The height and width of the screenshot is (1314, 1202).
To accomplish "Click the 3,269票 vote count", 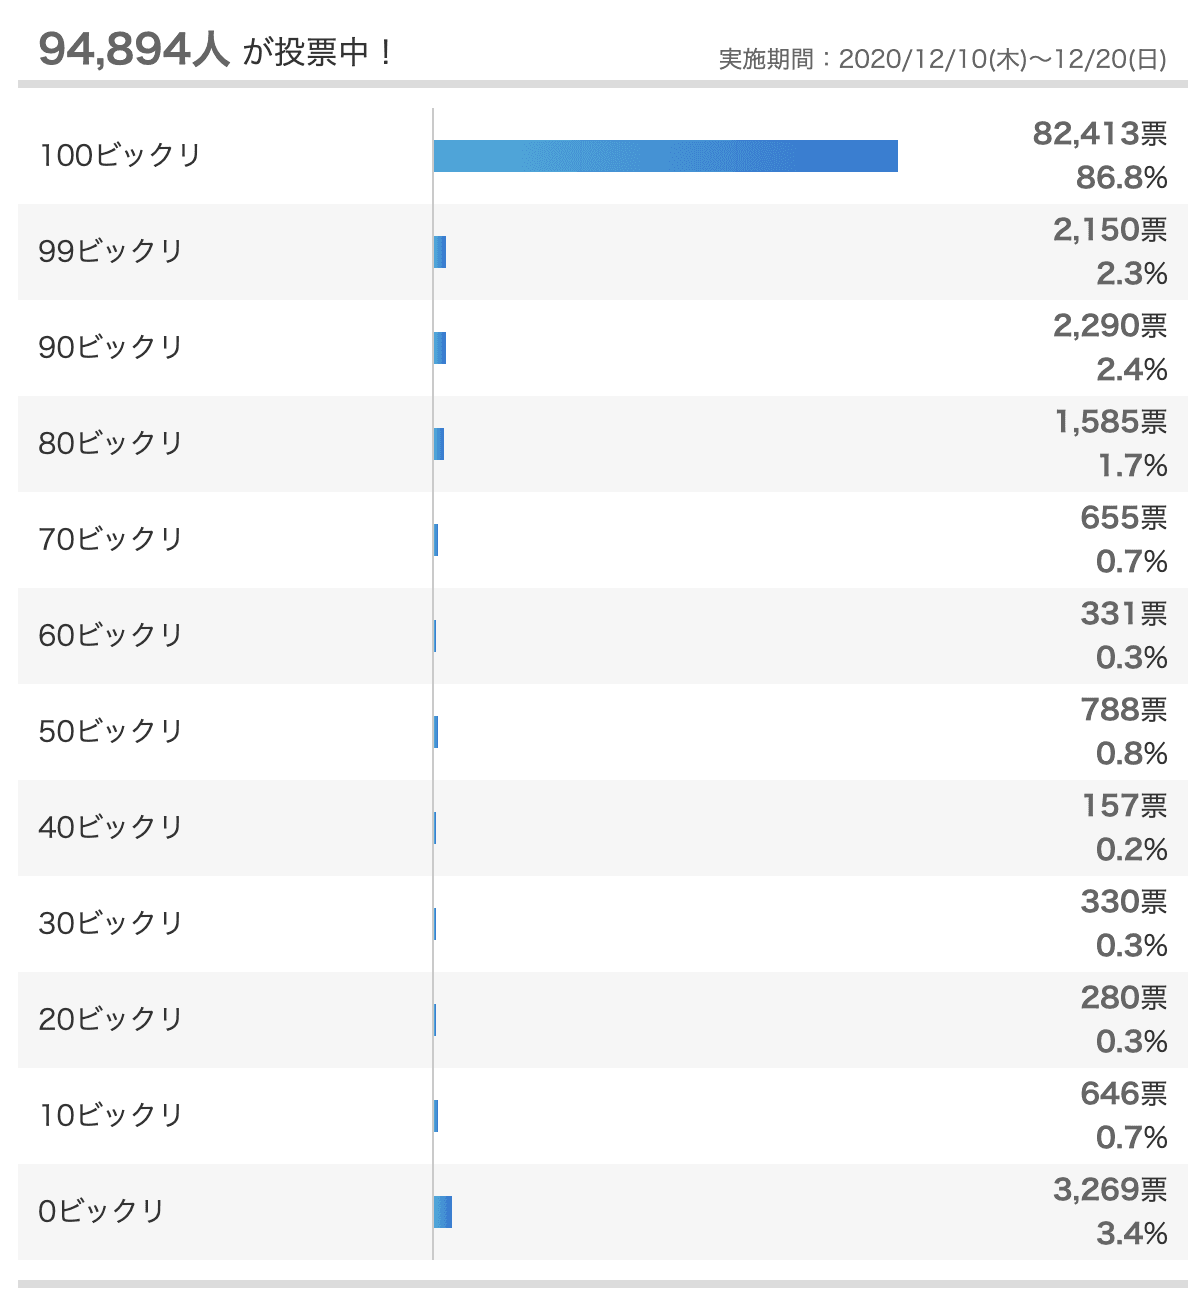I will 1110,1189.
